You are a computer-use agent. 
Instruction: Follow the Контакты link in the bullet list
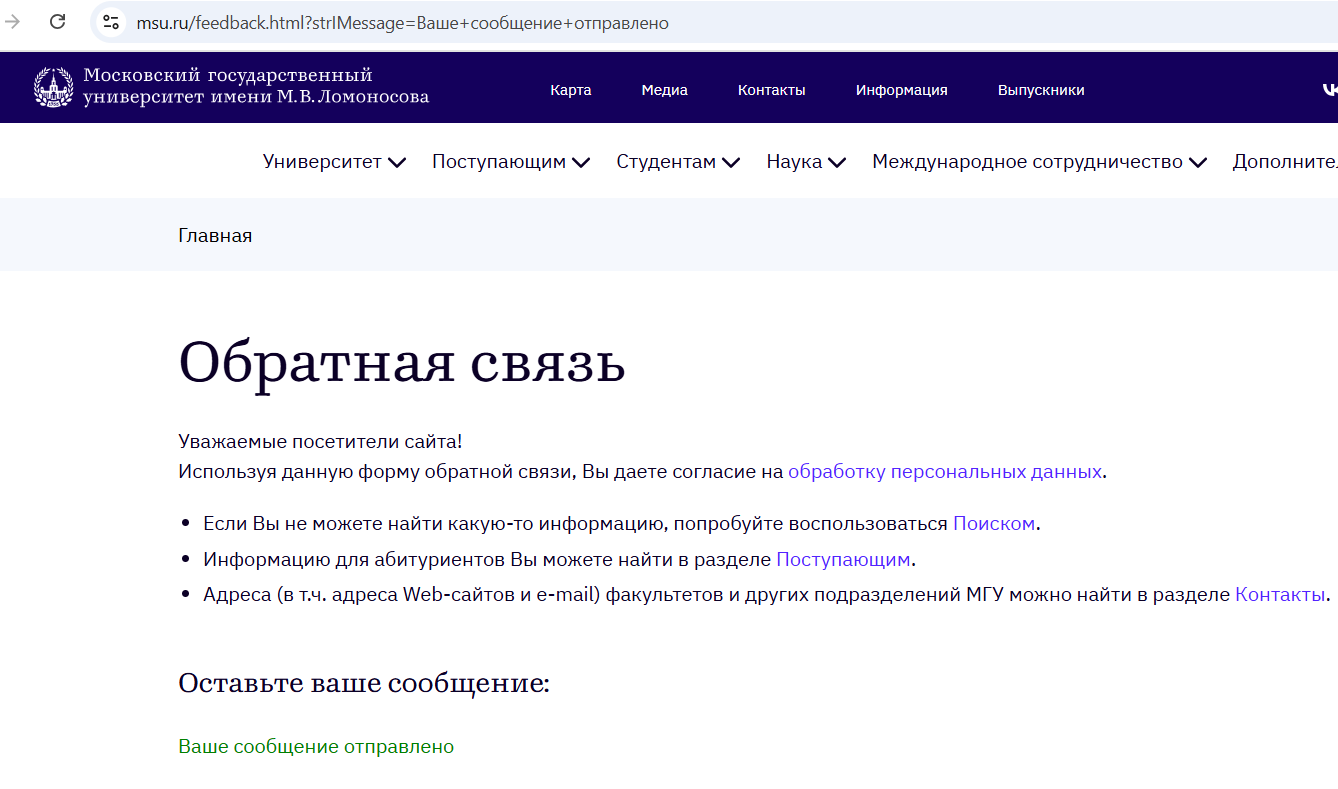click(x=1280, y=594)
